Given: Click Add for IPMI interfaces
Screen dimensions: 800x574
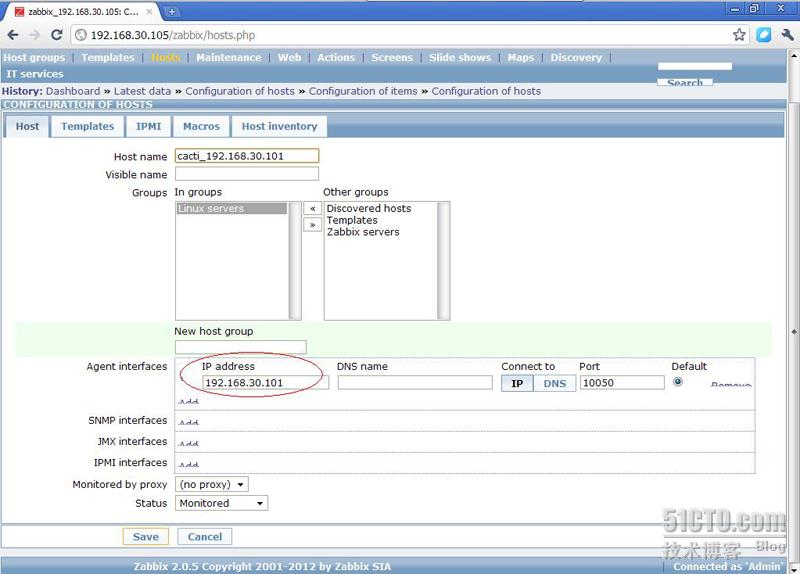Looking at the screenshot, I should (188, 464).
